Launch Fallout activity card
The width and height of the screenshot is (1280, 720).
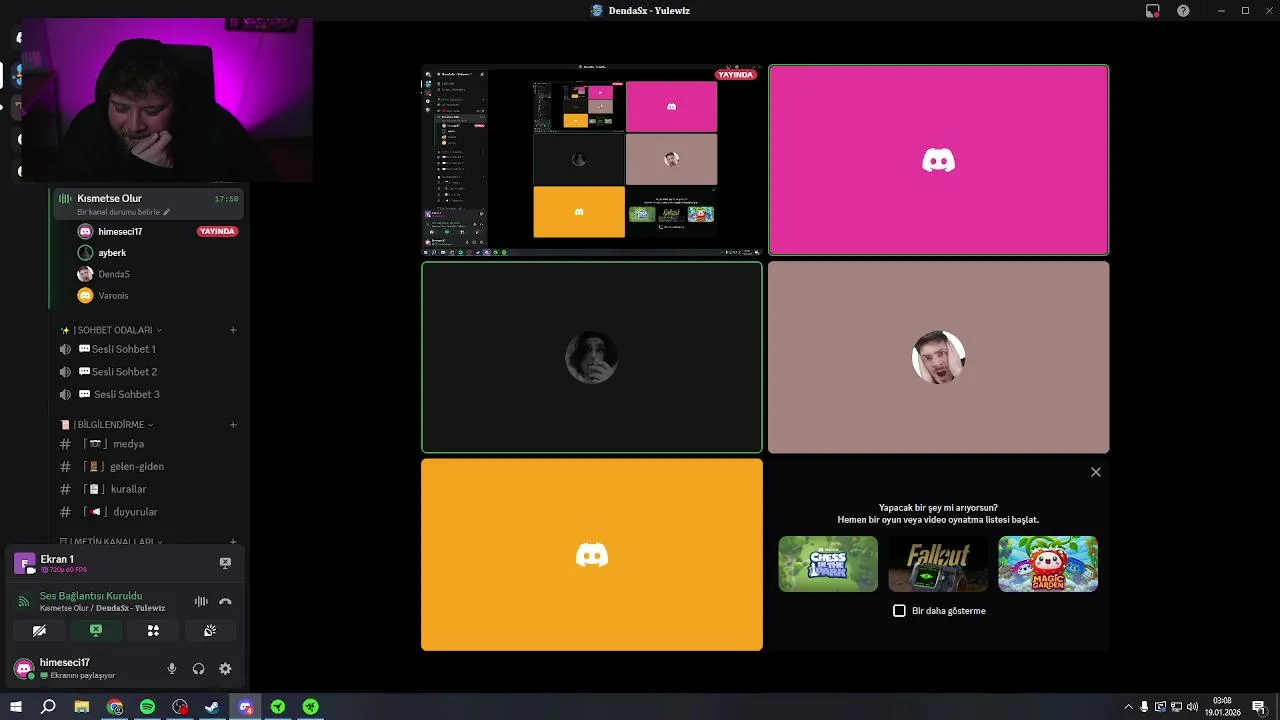coord(938,564)
